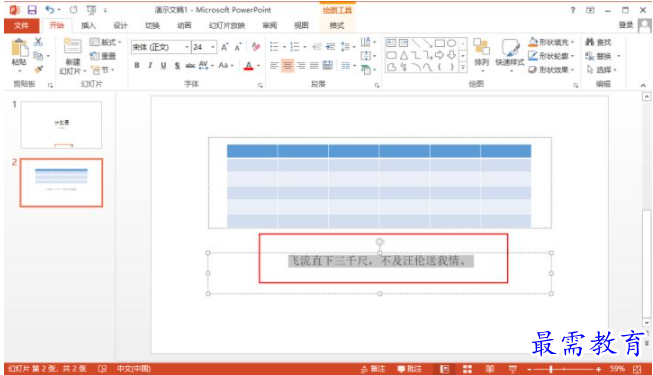Undo last action in quick access toolbar

click(50, 10)
